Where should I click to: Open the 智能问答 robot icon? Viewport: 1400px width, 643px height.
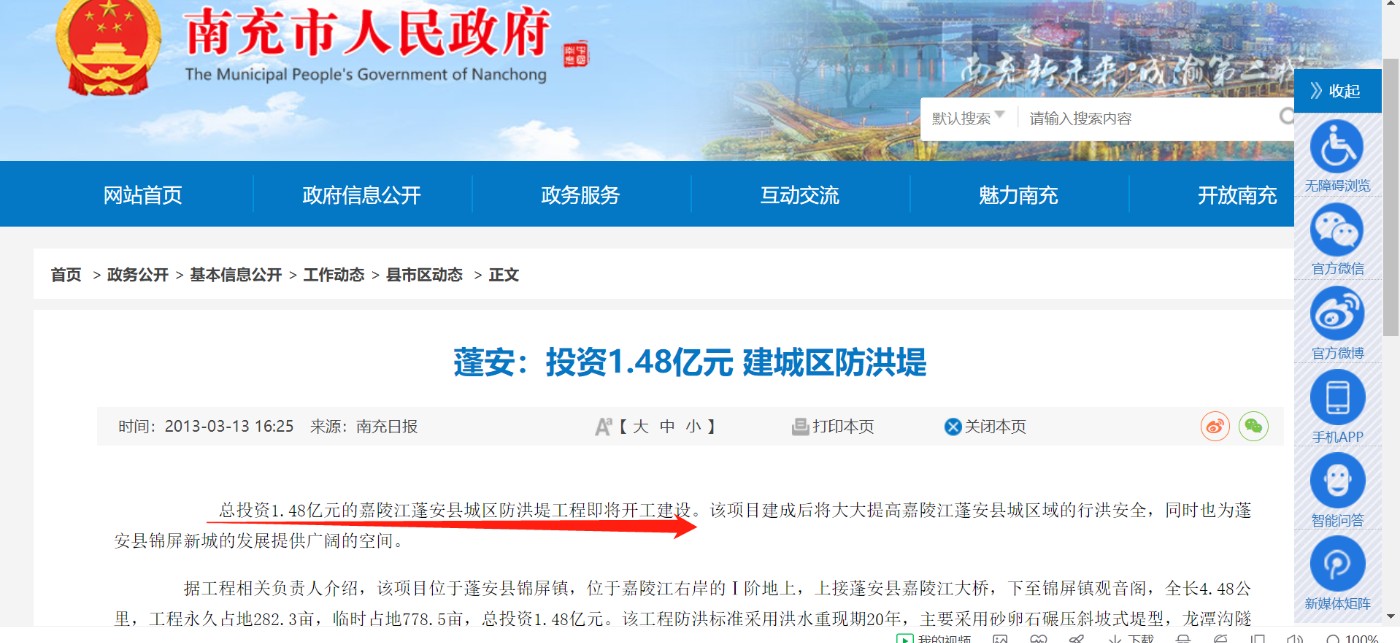[x=1336, y=480]
